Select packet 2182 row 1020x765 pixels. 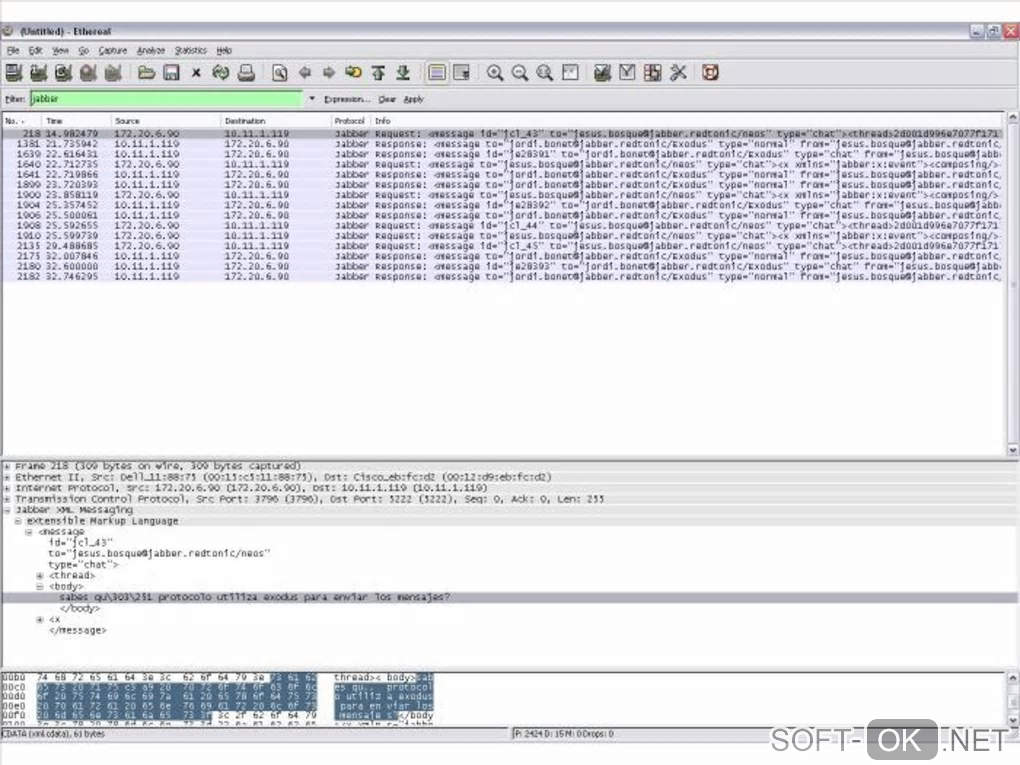coord(502,276)
